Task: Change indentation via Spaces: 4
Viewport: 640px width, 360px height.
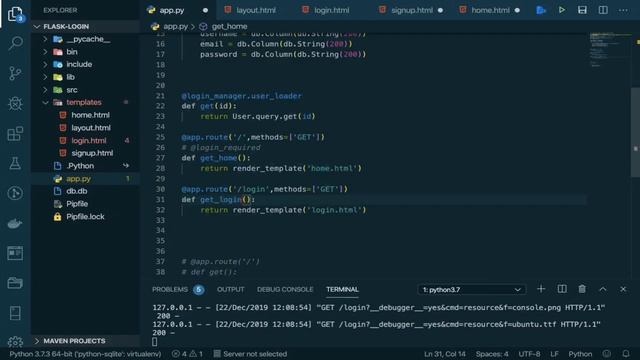Action: [x=492, y=354]
